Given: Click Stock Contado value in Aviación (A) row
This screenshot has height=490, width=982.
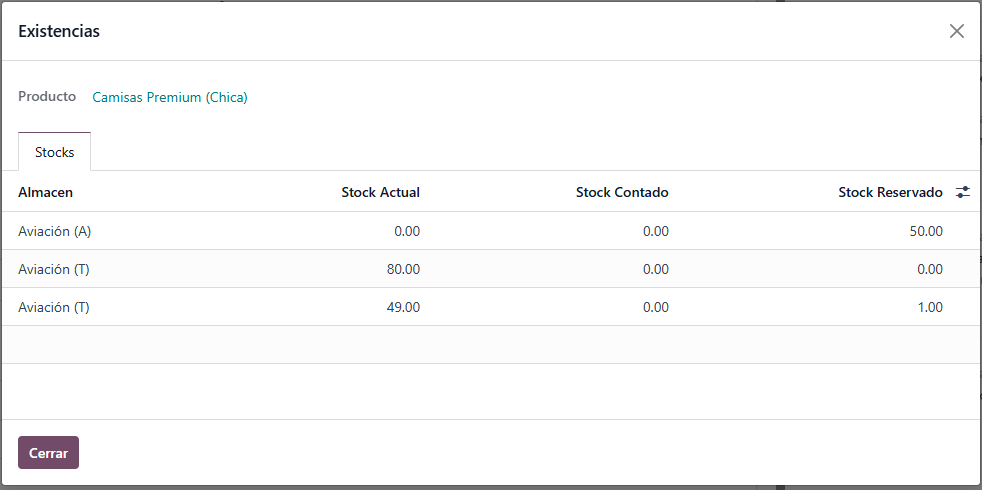Looking at the screenshot, I should [x=656, y=231].
